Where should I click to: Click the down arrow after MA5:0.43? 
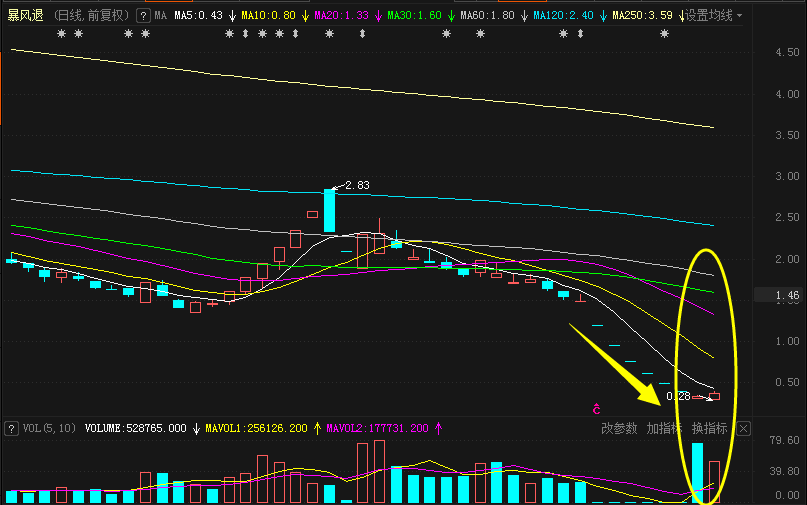tap(232, 16)
